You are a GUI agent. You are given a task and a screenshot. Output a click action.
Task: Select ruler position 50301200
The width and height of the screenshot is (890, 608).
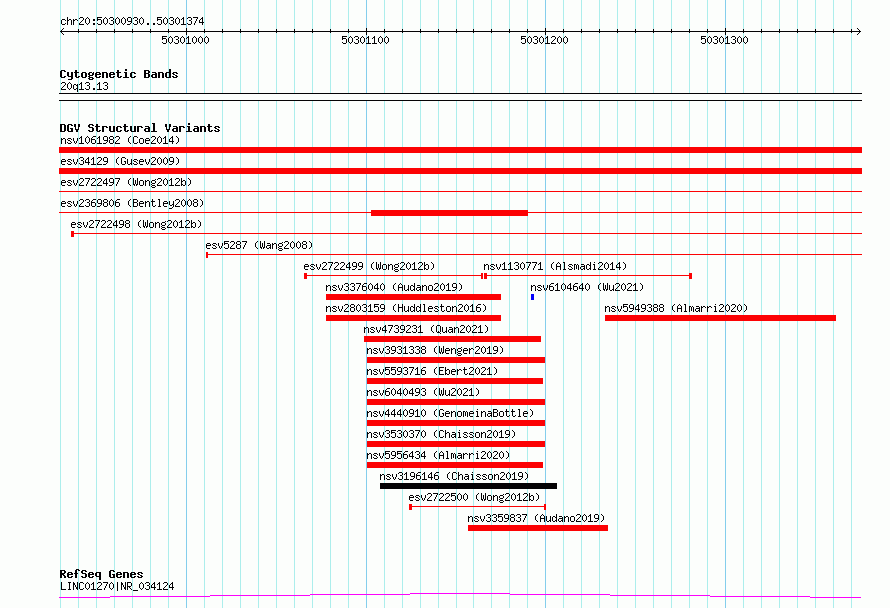[x=544, y=40]
